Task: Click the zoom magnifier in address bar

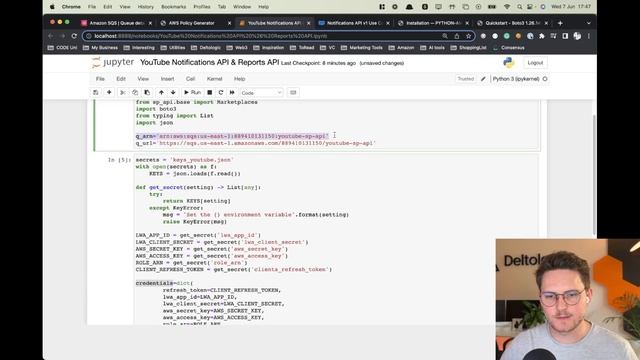Action: click(x=445, y=36)
